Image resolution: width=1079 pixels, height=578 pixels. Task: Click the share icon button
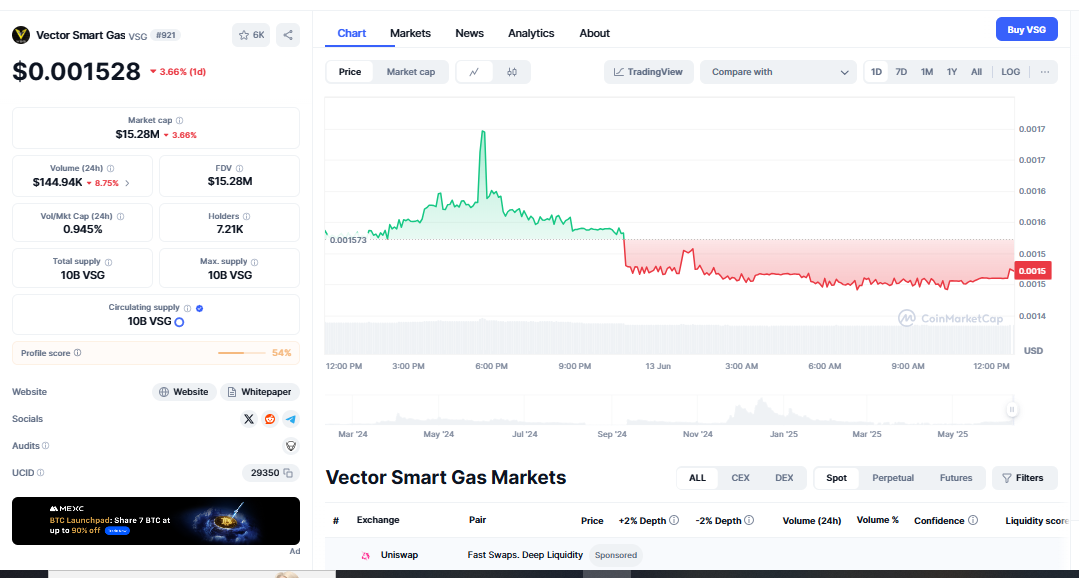[x=288, y=35]
